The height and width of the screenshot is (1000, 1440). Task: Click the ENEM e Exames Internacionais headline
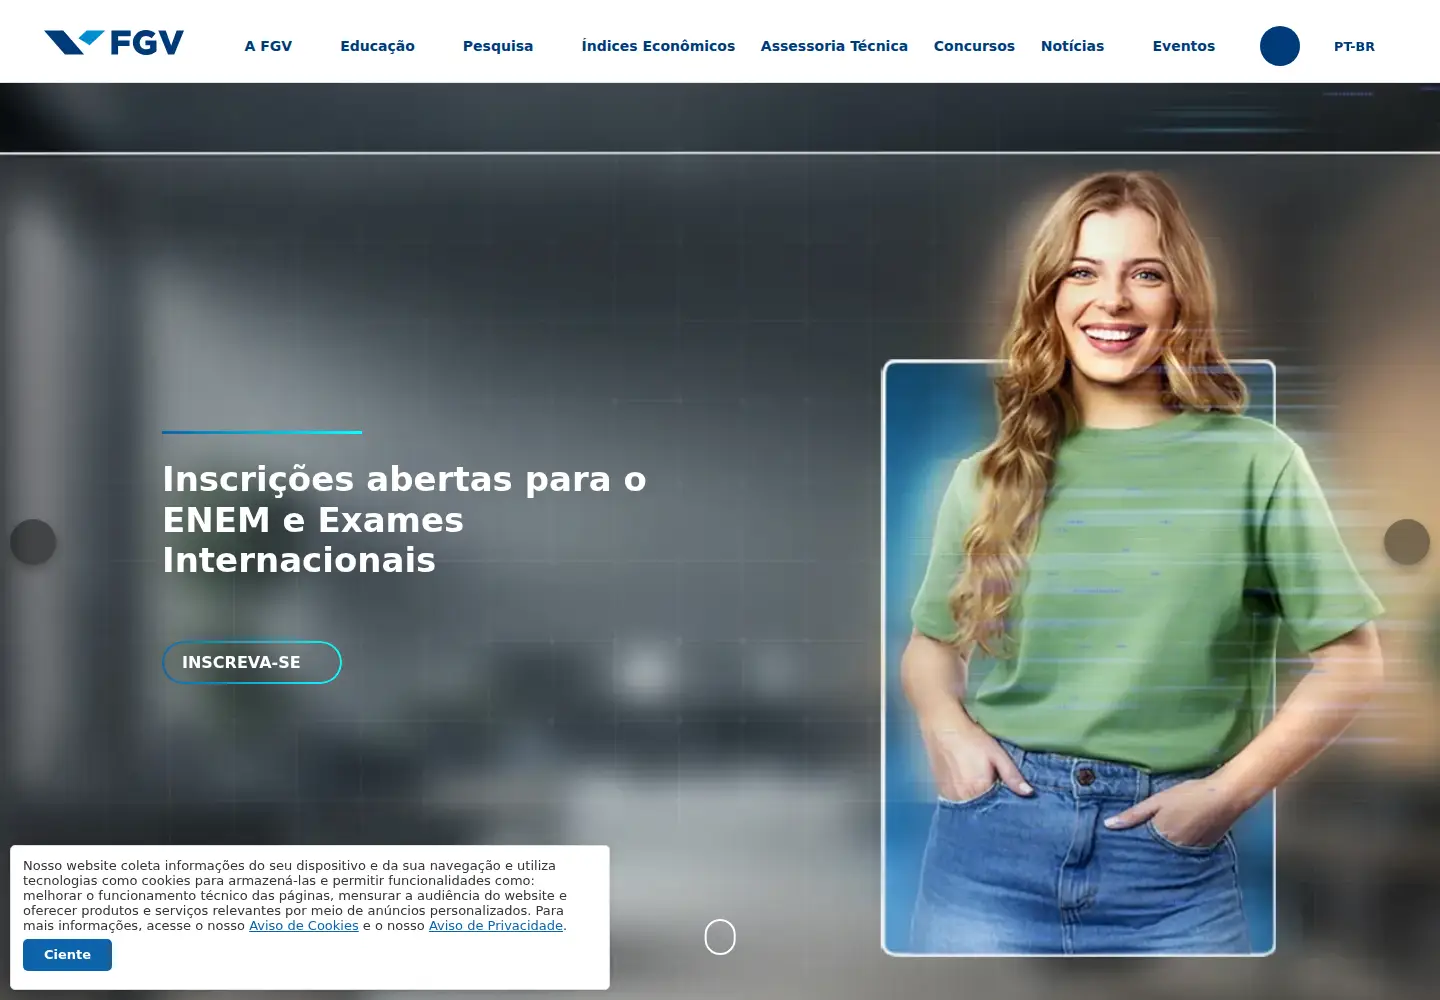point(404,520)
